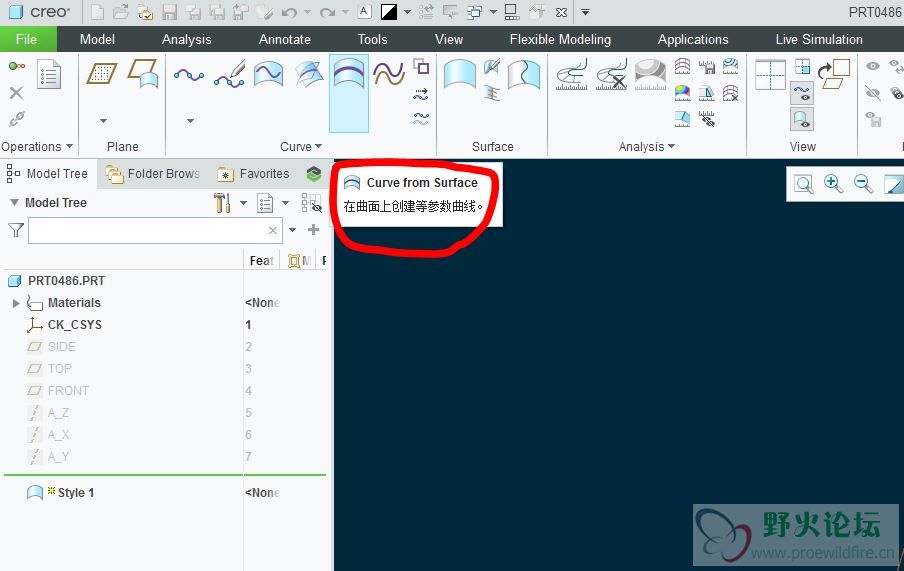Switch to the Flexible Modeling tab

coord(560,39)
